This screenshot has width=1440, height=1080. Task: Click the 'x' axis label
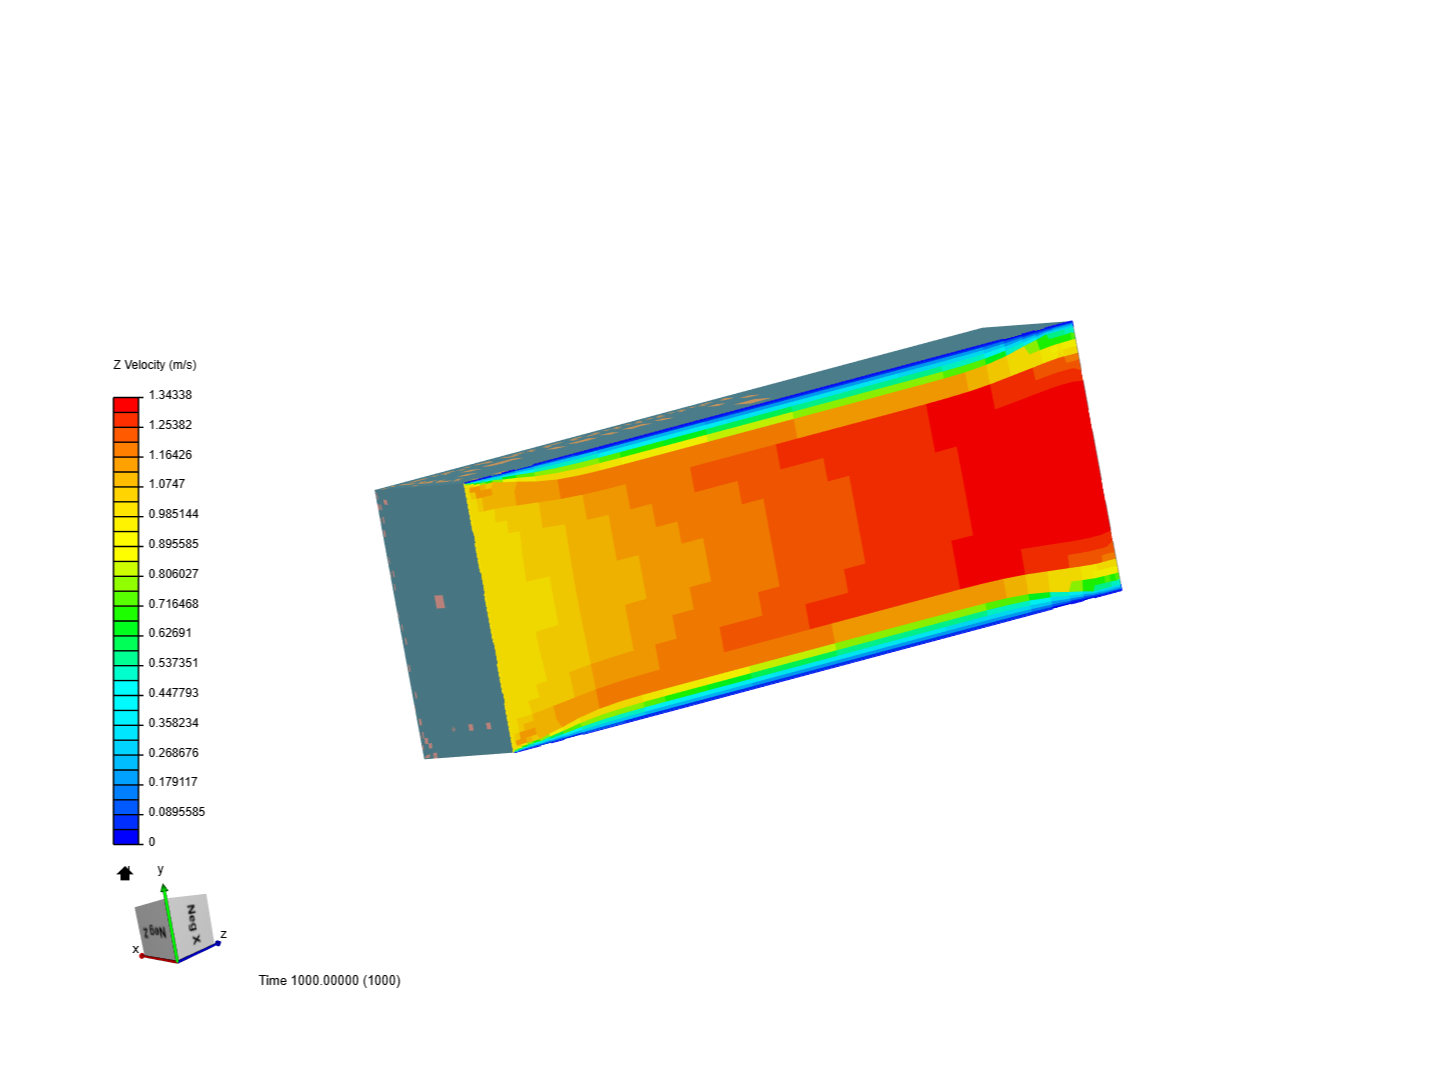(x=135, y=948)
